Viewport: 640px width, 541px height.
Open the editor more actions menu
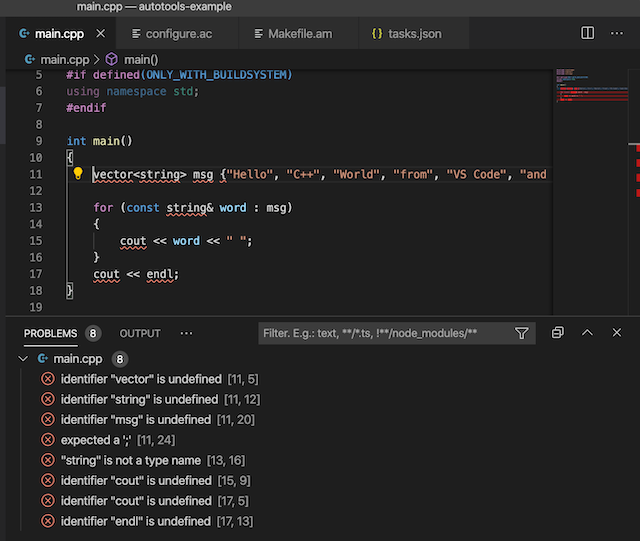[x=618, y=33]
